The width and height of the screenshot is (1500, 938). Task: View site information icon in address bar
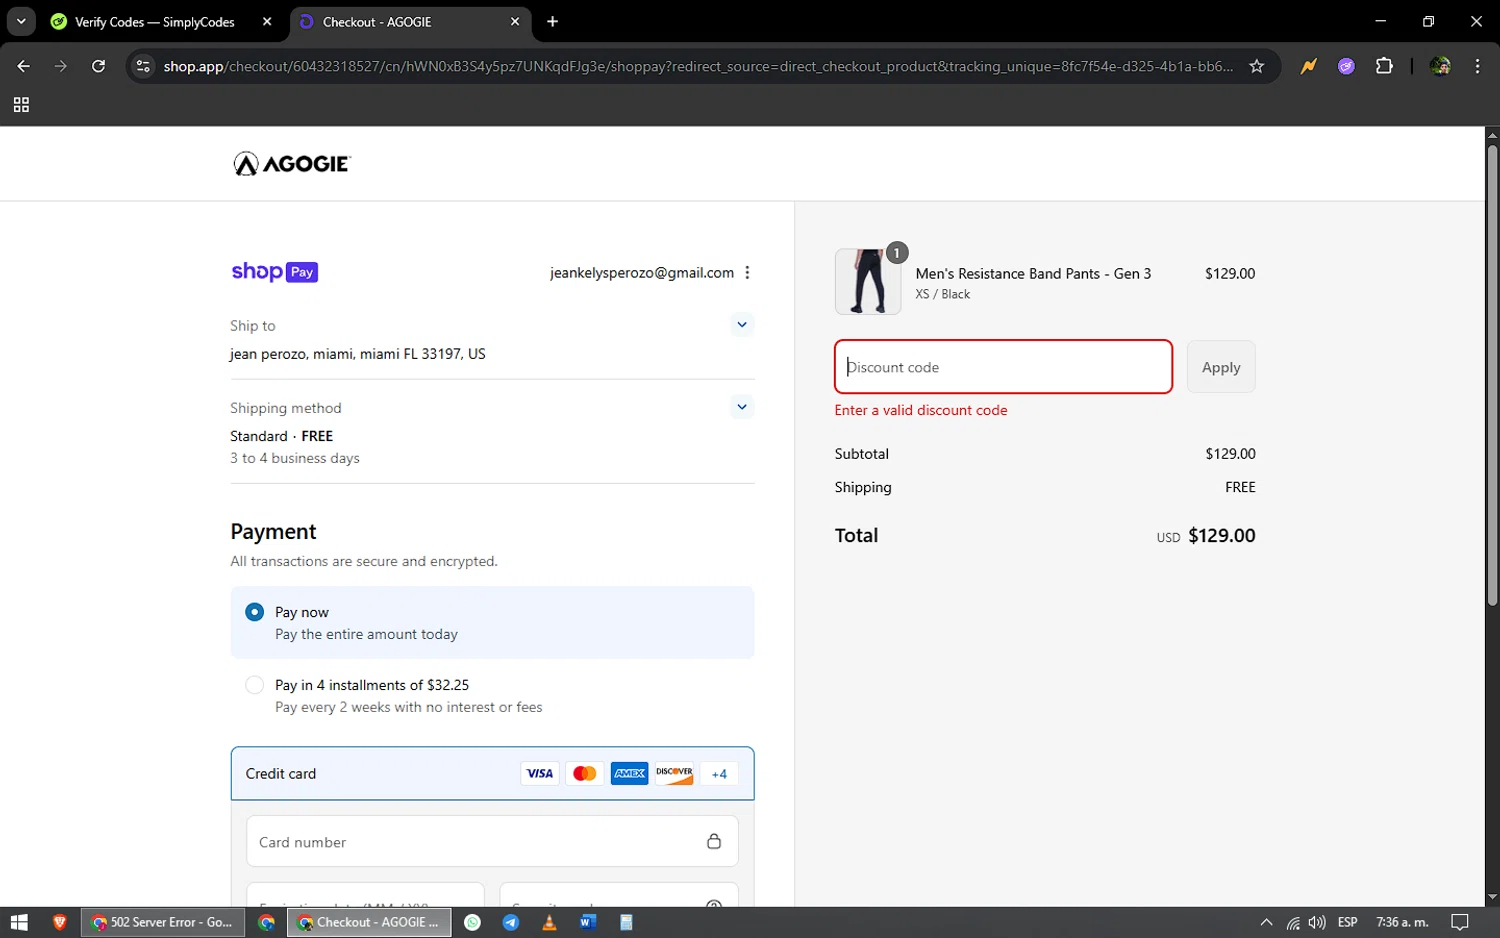[x=143, y=66]
